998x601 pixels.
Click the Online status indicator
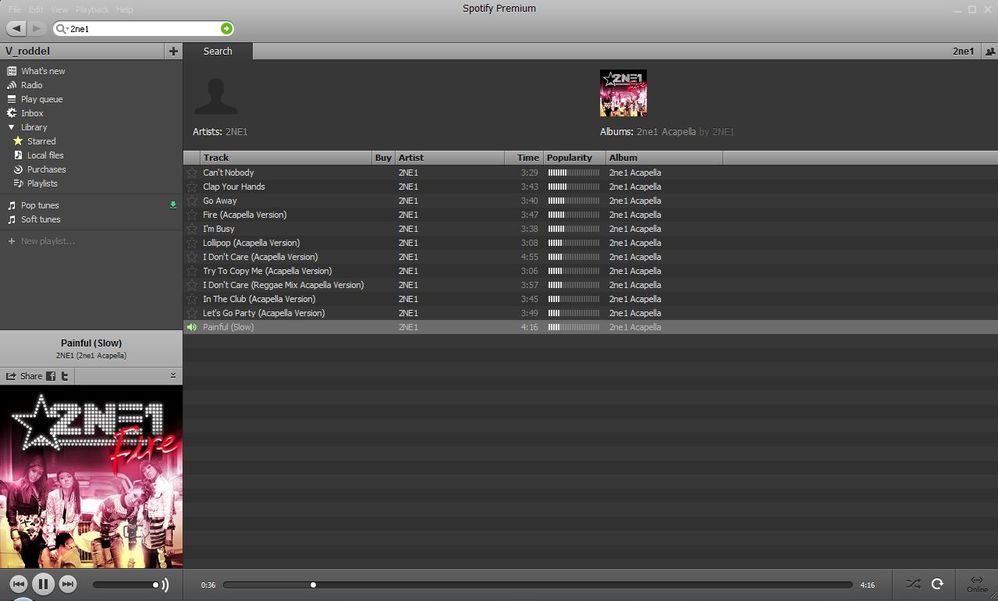coord(977,584)
